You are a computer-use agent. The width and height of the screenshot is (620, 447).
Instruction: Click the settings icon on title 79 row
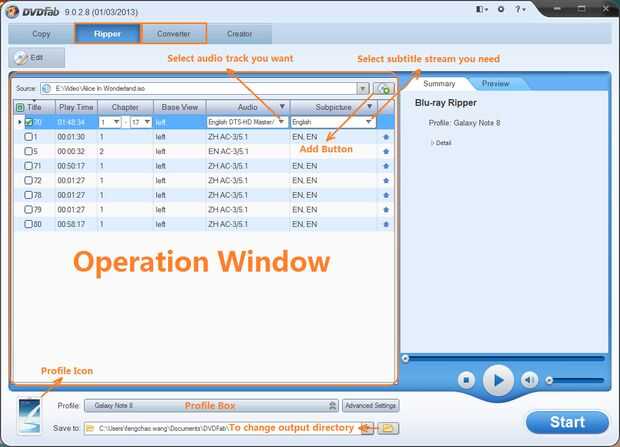(x=386, y=210)
